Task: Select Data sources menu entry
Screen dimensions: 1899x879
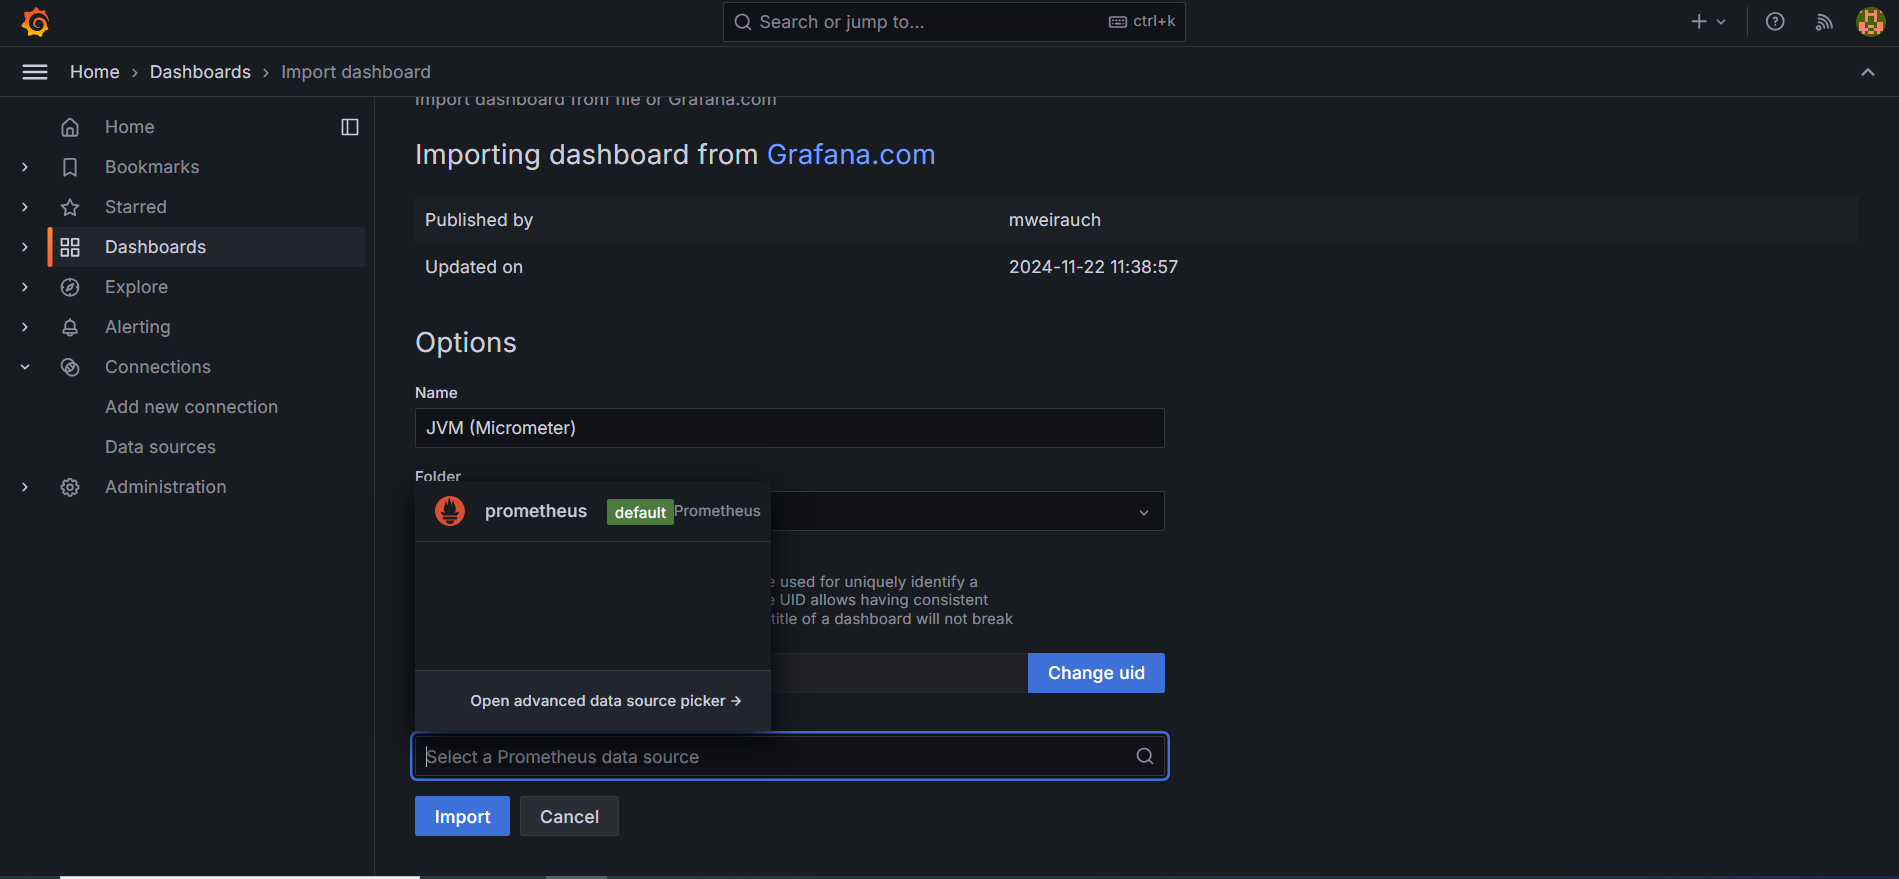Action: [161, 447]
